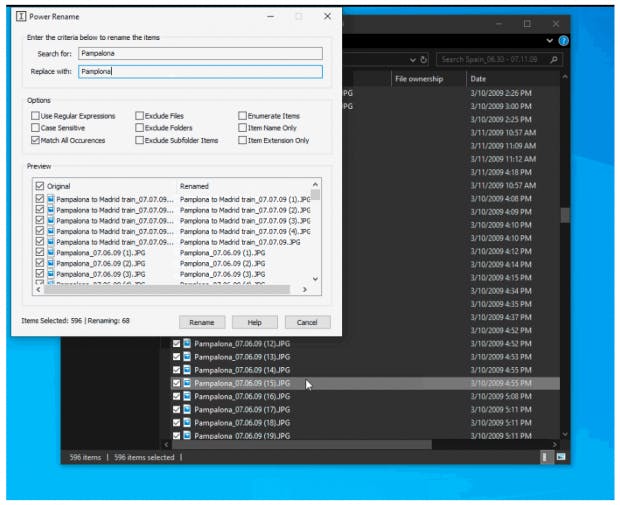Select Pampalona_07.06.09 (19).JPG in Explorer

point(365,435)
